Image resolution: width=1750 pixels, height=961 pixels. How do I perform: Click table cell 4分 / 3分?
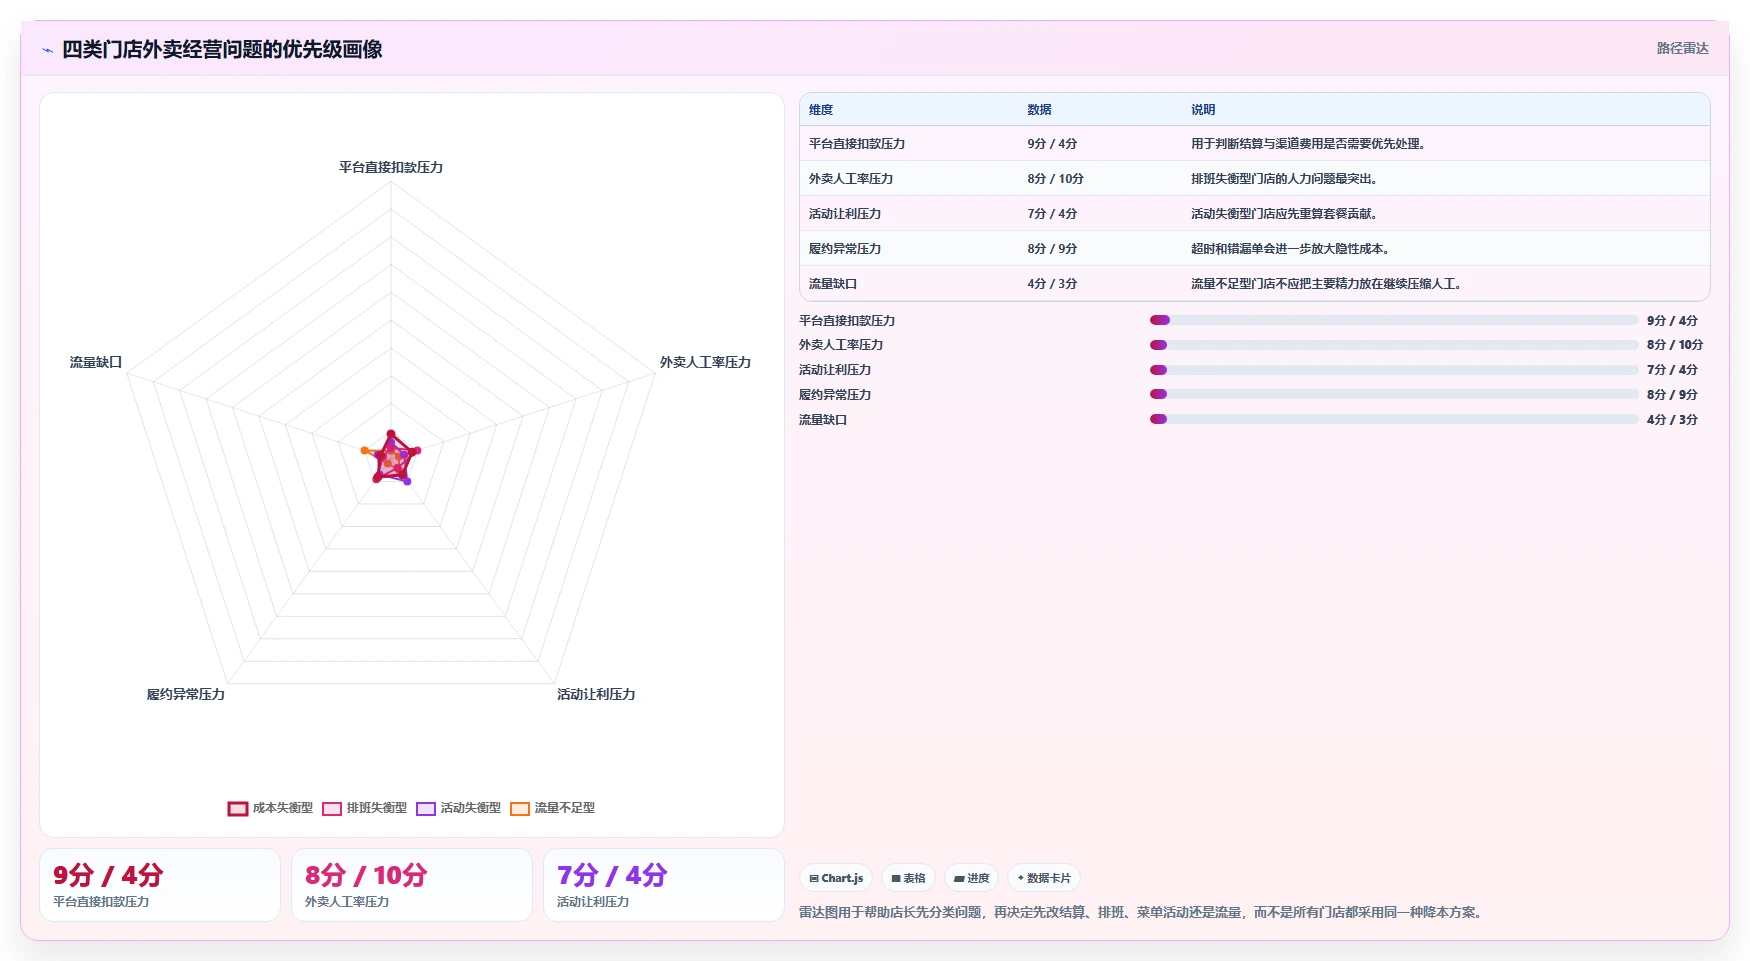(x=1052, y=284)
